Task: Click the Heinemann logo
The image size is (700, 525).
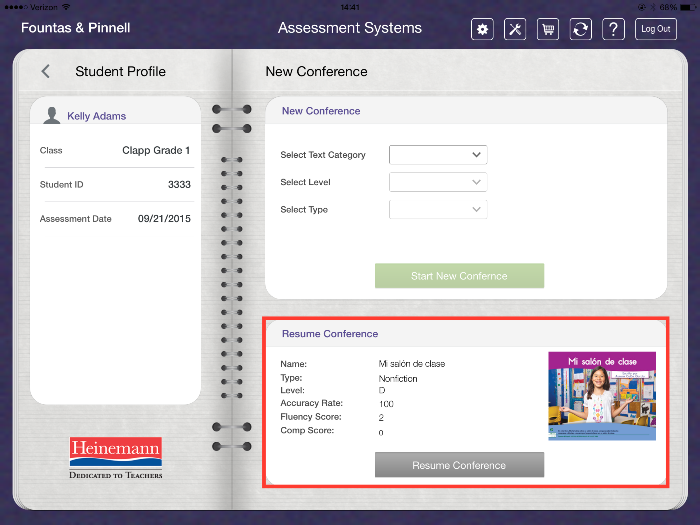Action: pyautogui.click(x=116, y=458)
